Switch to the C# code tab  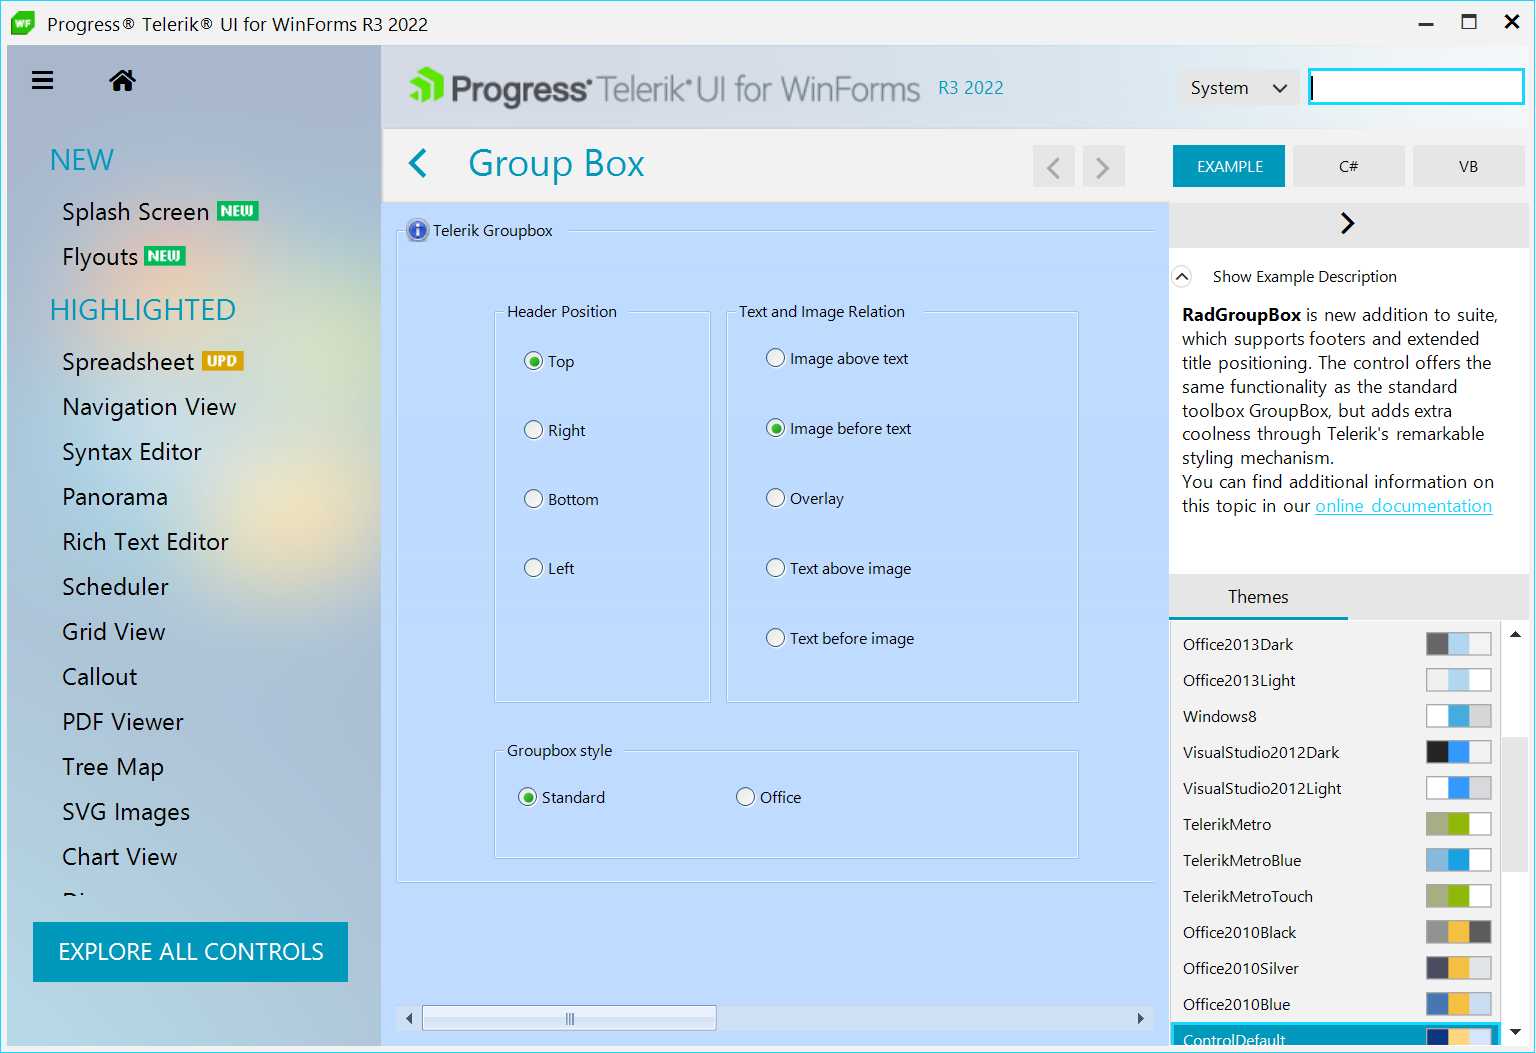1349,166
